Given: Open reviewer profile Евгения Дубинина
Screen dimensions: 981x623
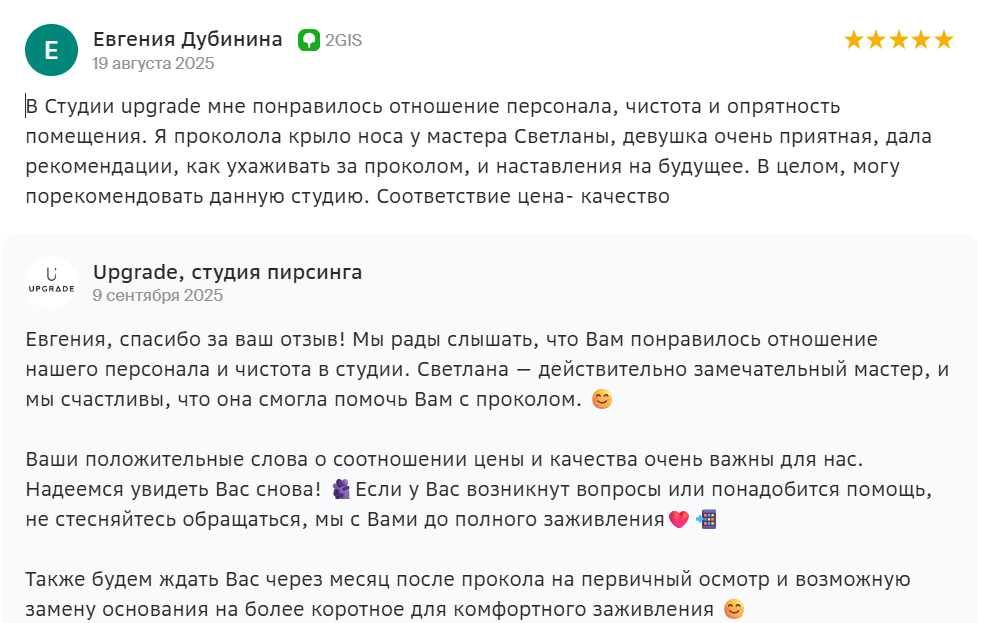Looking at the screenshot, I should coord(187,39).
